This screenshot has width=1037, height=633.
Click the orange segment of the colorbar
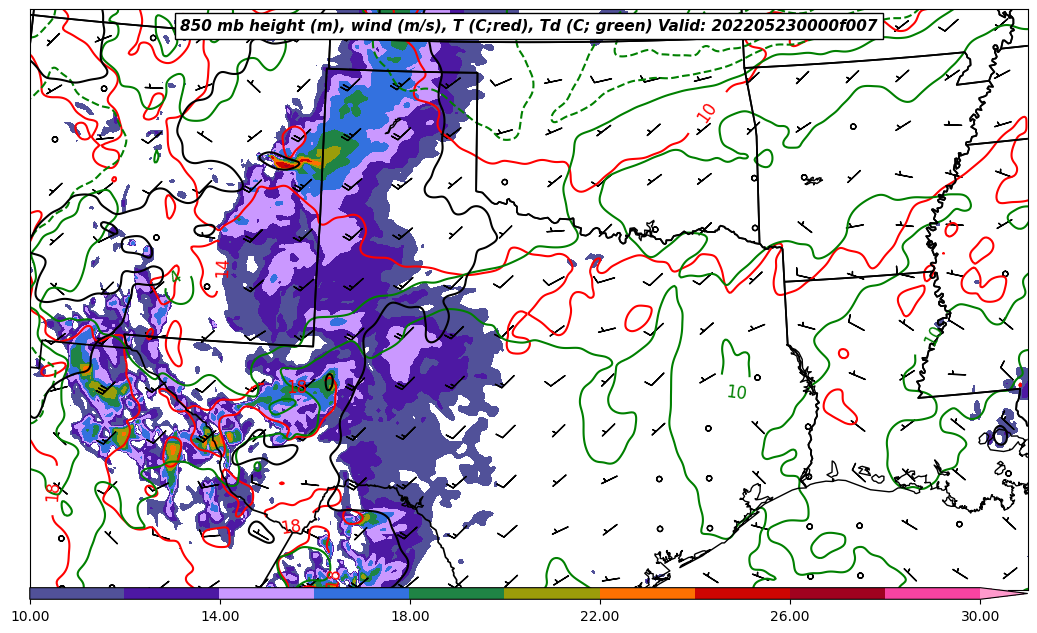647,593
